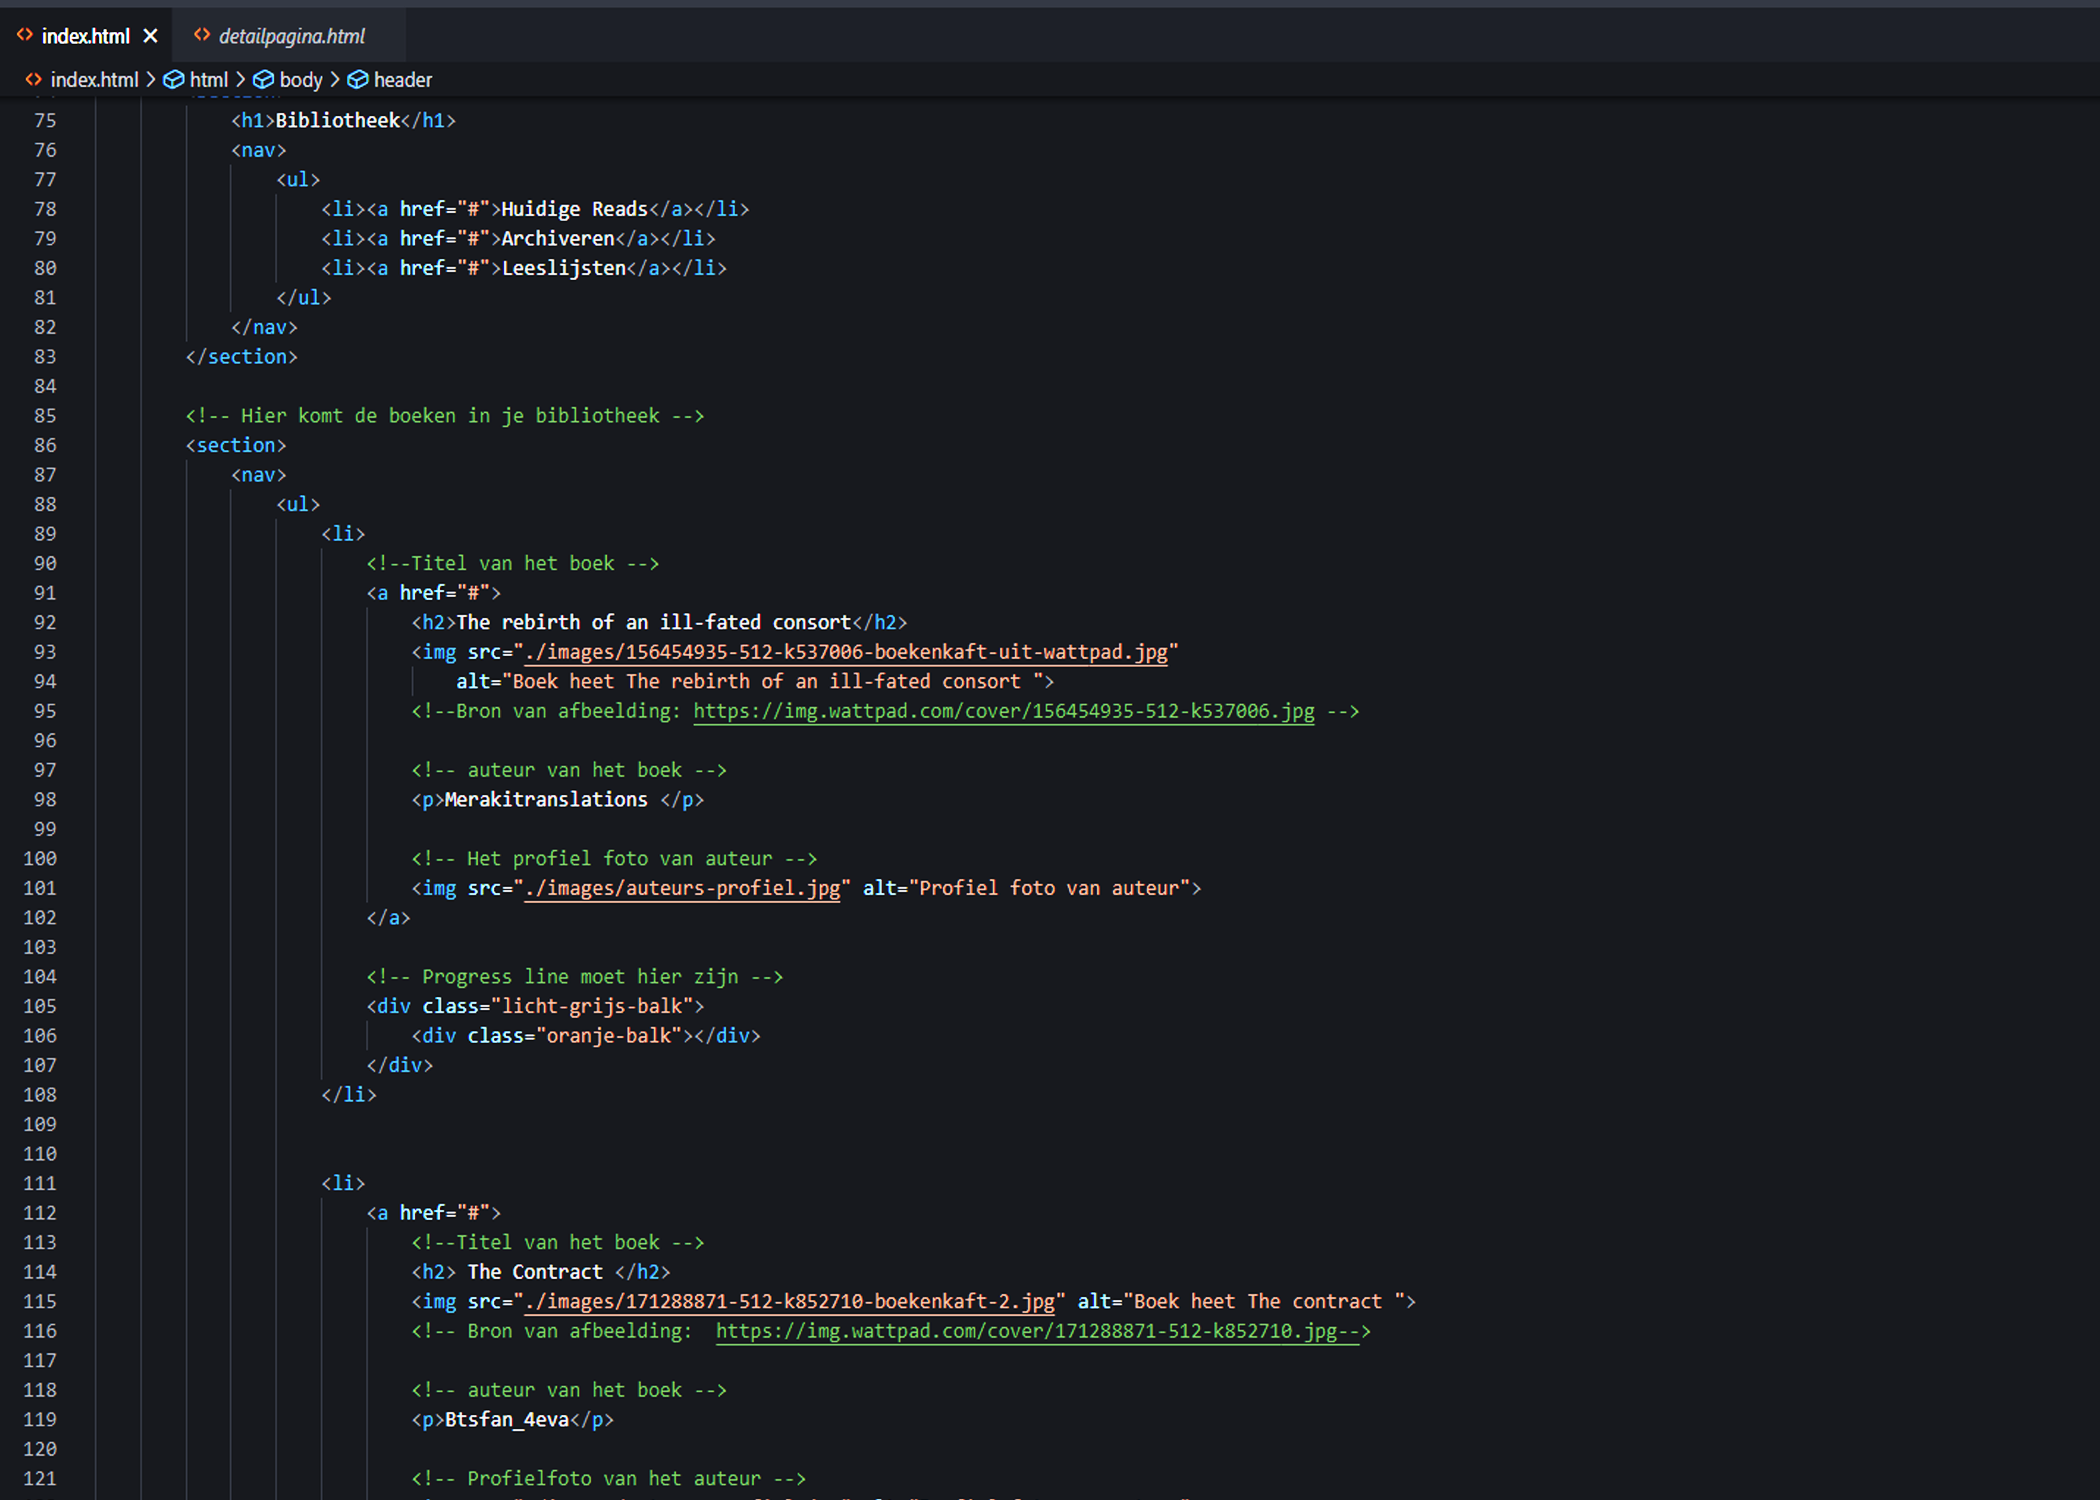
Task: Click the alt text "Profiel foto van auteur"
Action: tap(1050, 888)
